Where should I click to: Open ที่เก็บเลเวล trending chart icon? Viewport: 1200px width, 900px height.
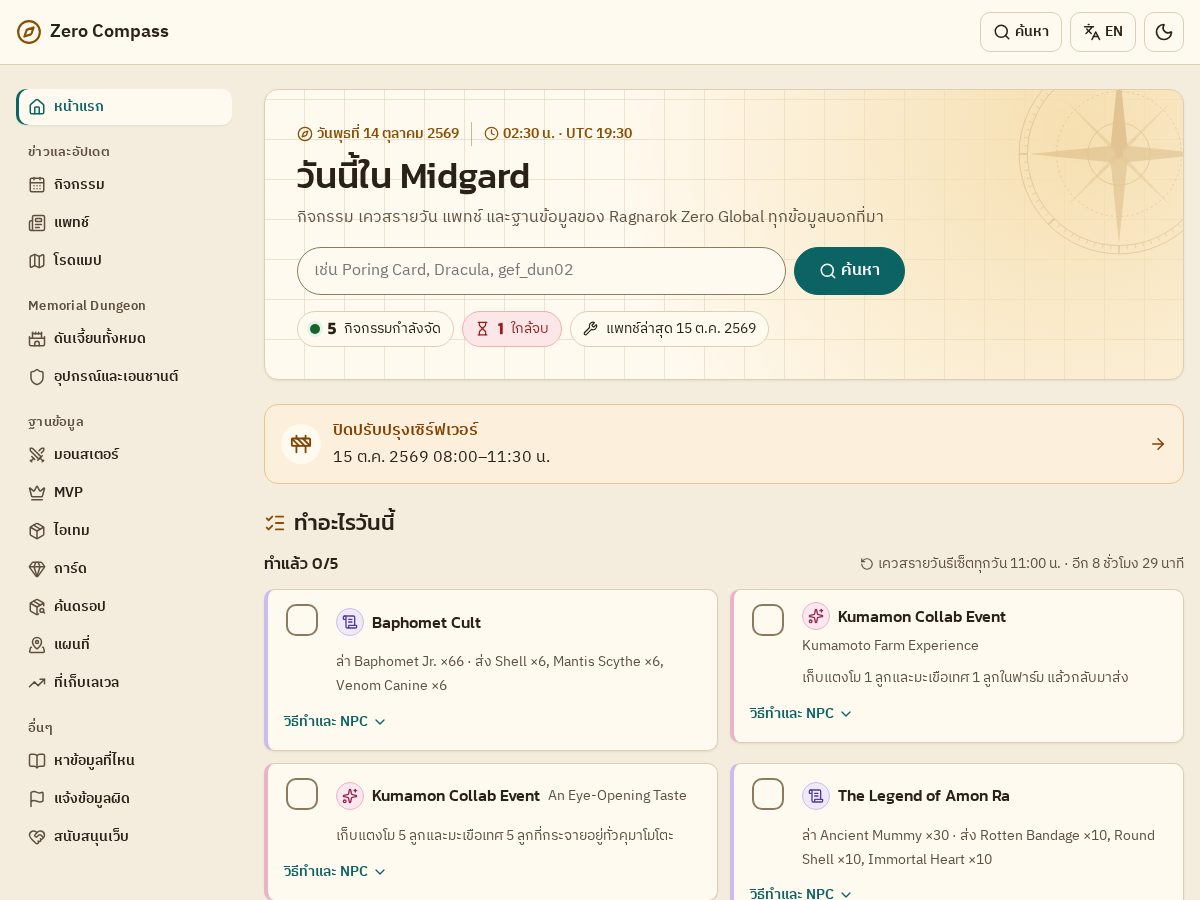(37, 682)
